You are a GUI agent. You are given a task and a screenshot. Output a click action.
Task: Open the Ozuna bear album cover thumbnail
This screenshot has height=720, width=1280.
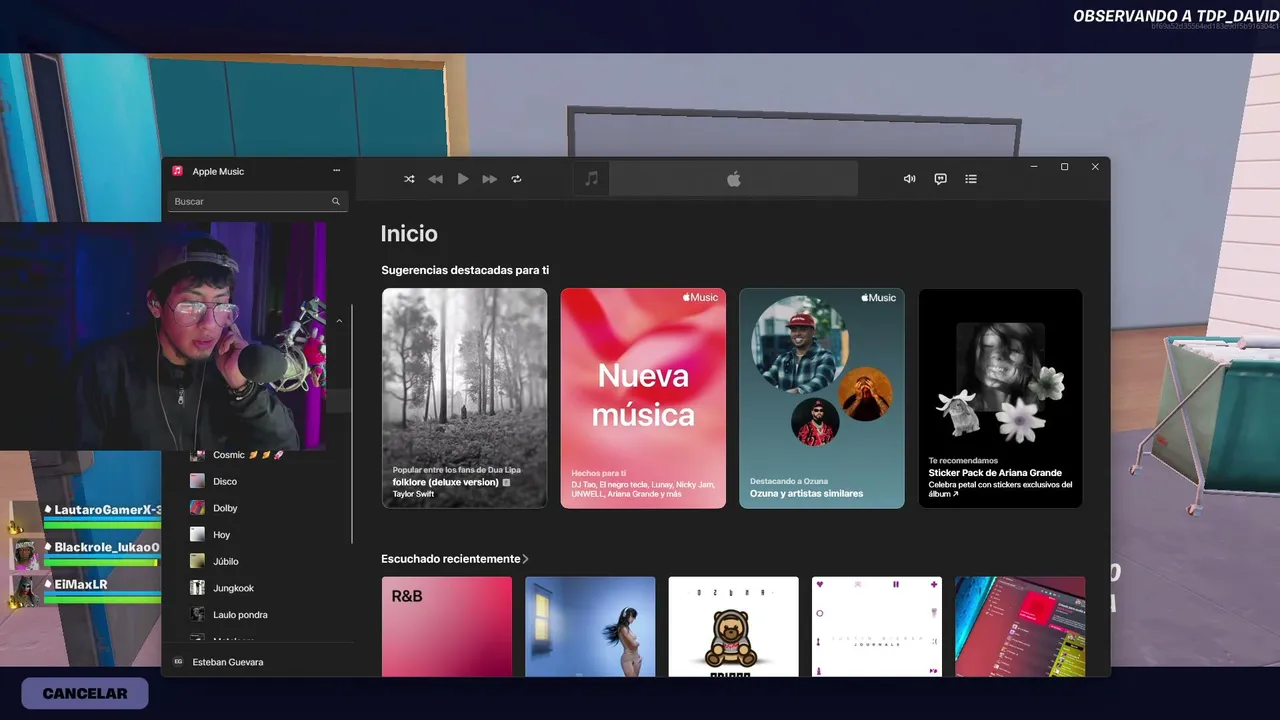pyautogui.click(x=734, y=626)
